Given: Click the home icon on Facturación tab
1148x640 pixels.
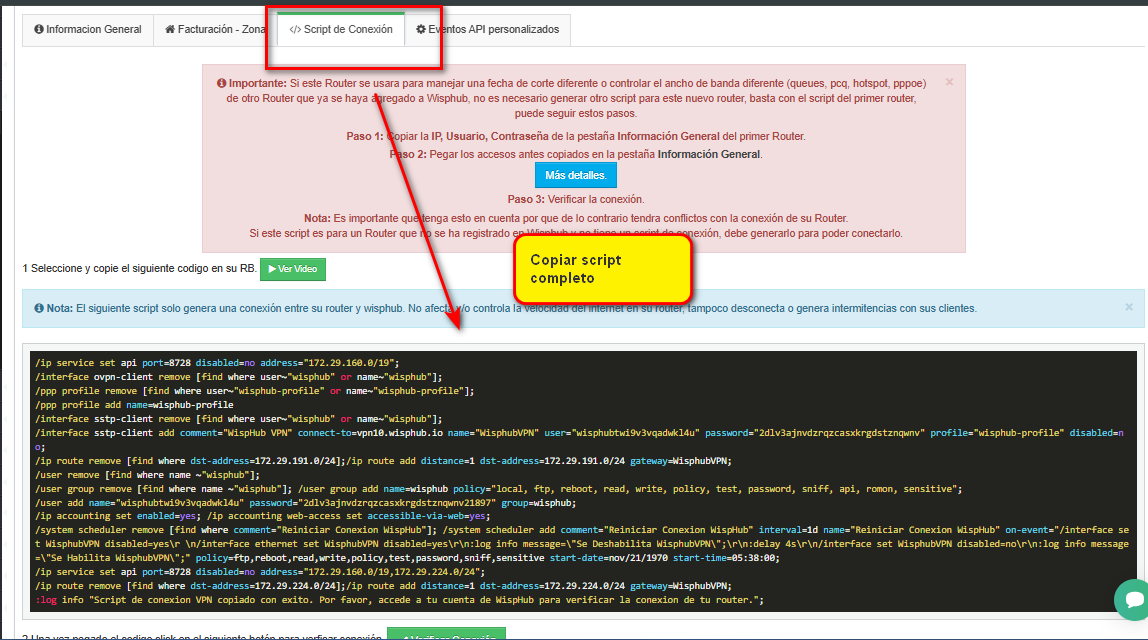Looking at the screenshot, I should click(x=170, y=30).
